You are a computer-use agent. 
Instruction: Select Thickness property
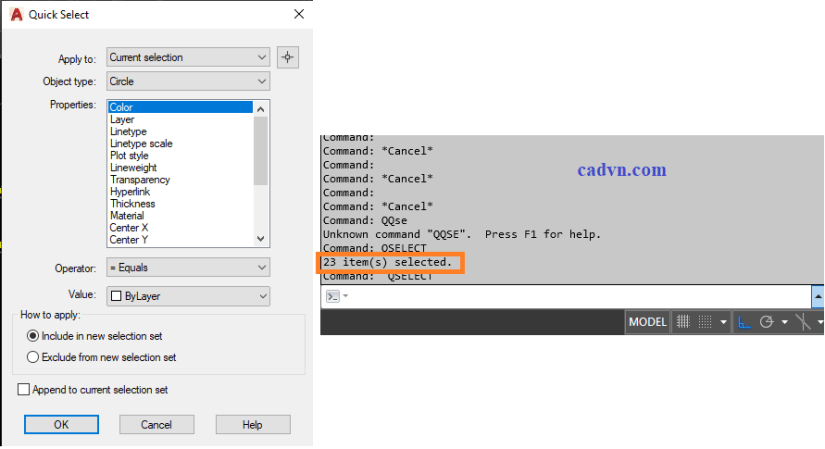[180, 204]
